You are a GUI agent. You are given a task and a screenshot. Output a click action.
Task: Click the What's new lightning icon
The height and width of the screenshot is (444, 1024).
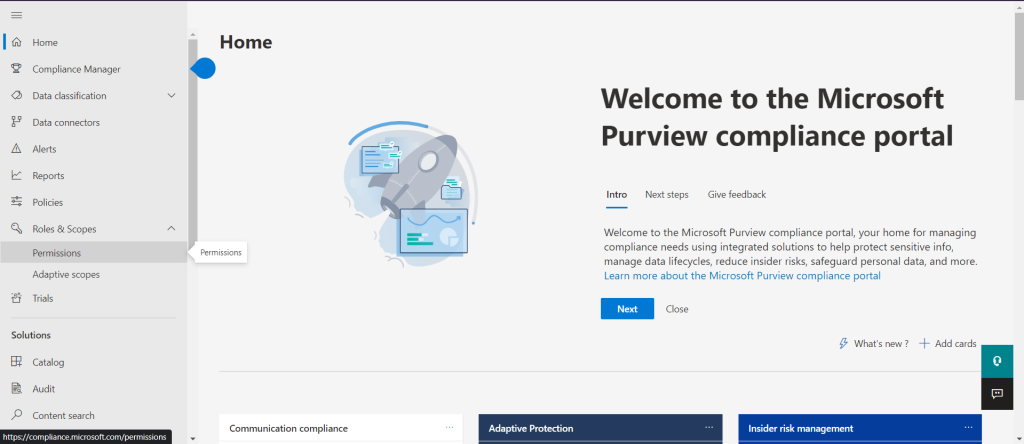point(843,343)
